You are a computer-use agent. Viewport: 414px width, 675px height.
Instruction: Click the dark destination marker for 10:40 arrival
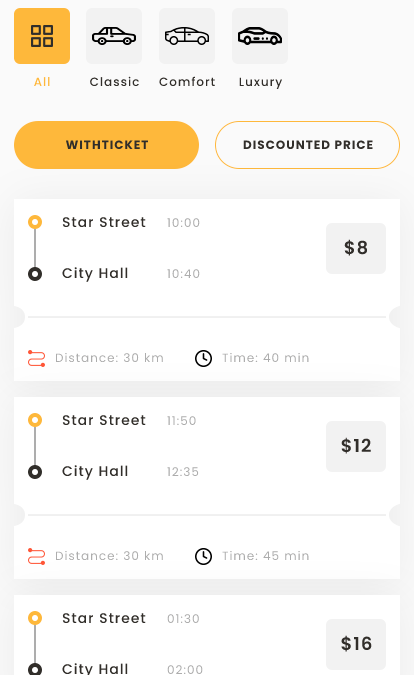(35, 274)
